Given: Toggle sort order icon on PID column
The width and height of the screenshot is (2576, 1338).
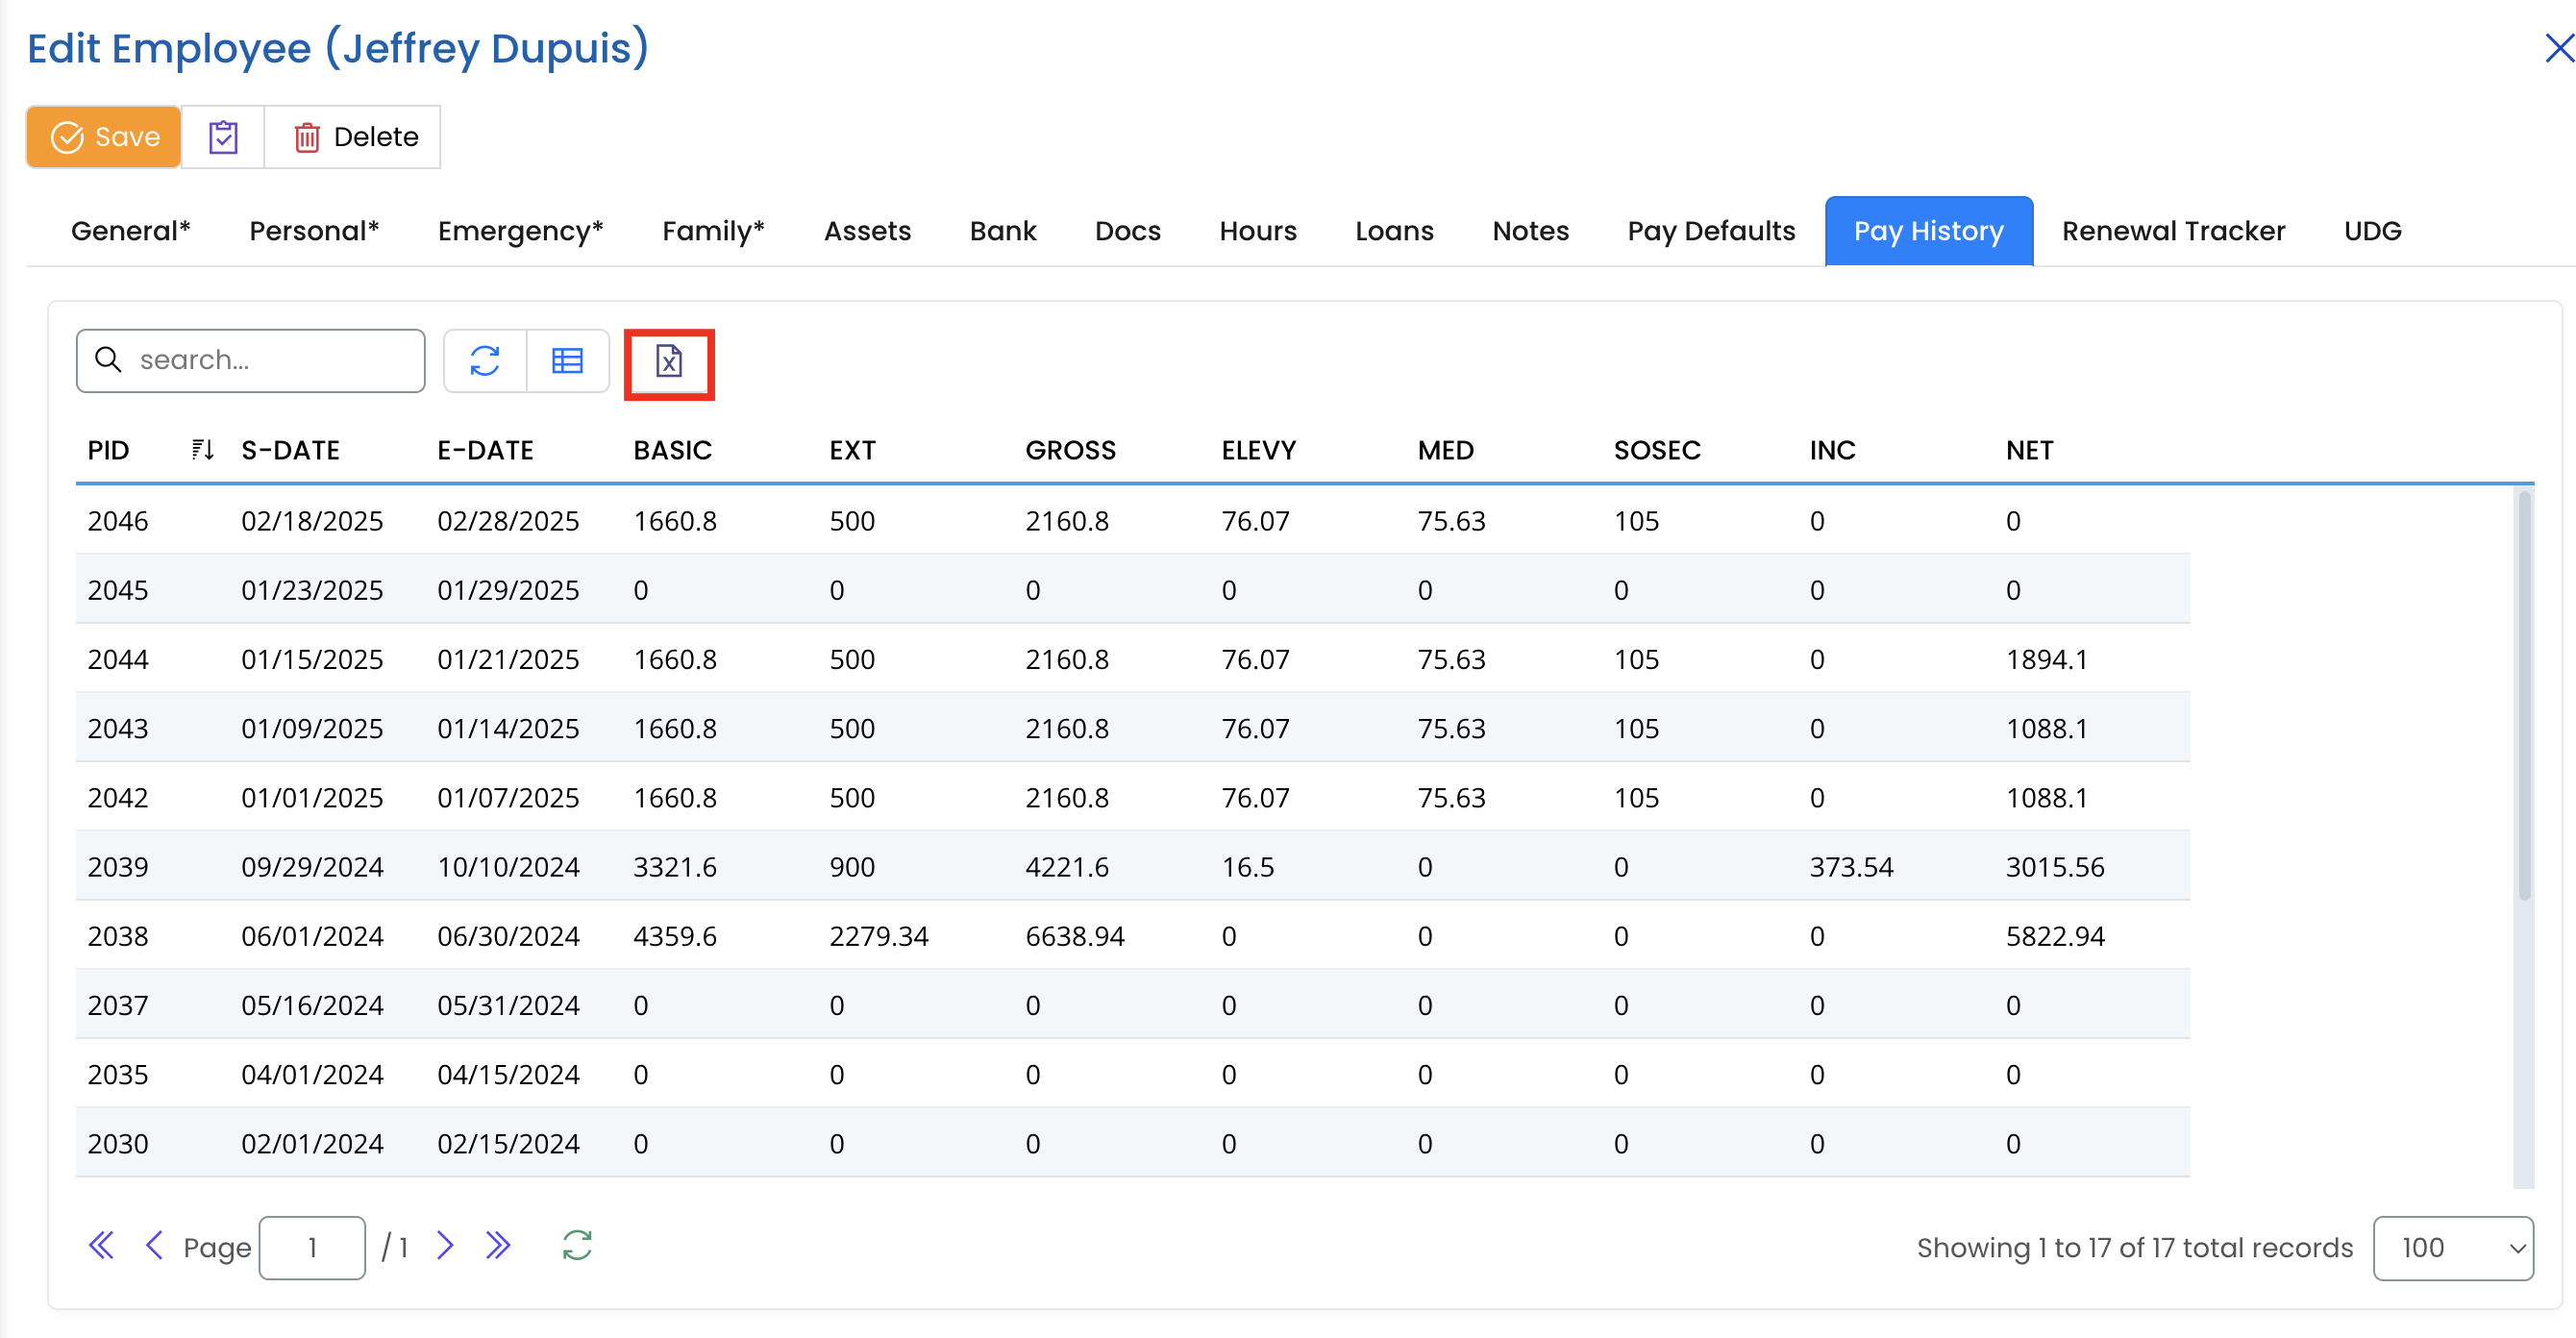Looking at the screenshot, I should pos(202,450).
